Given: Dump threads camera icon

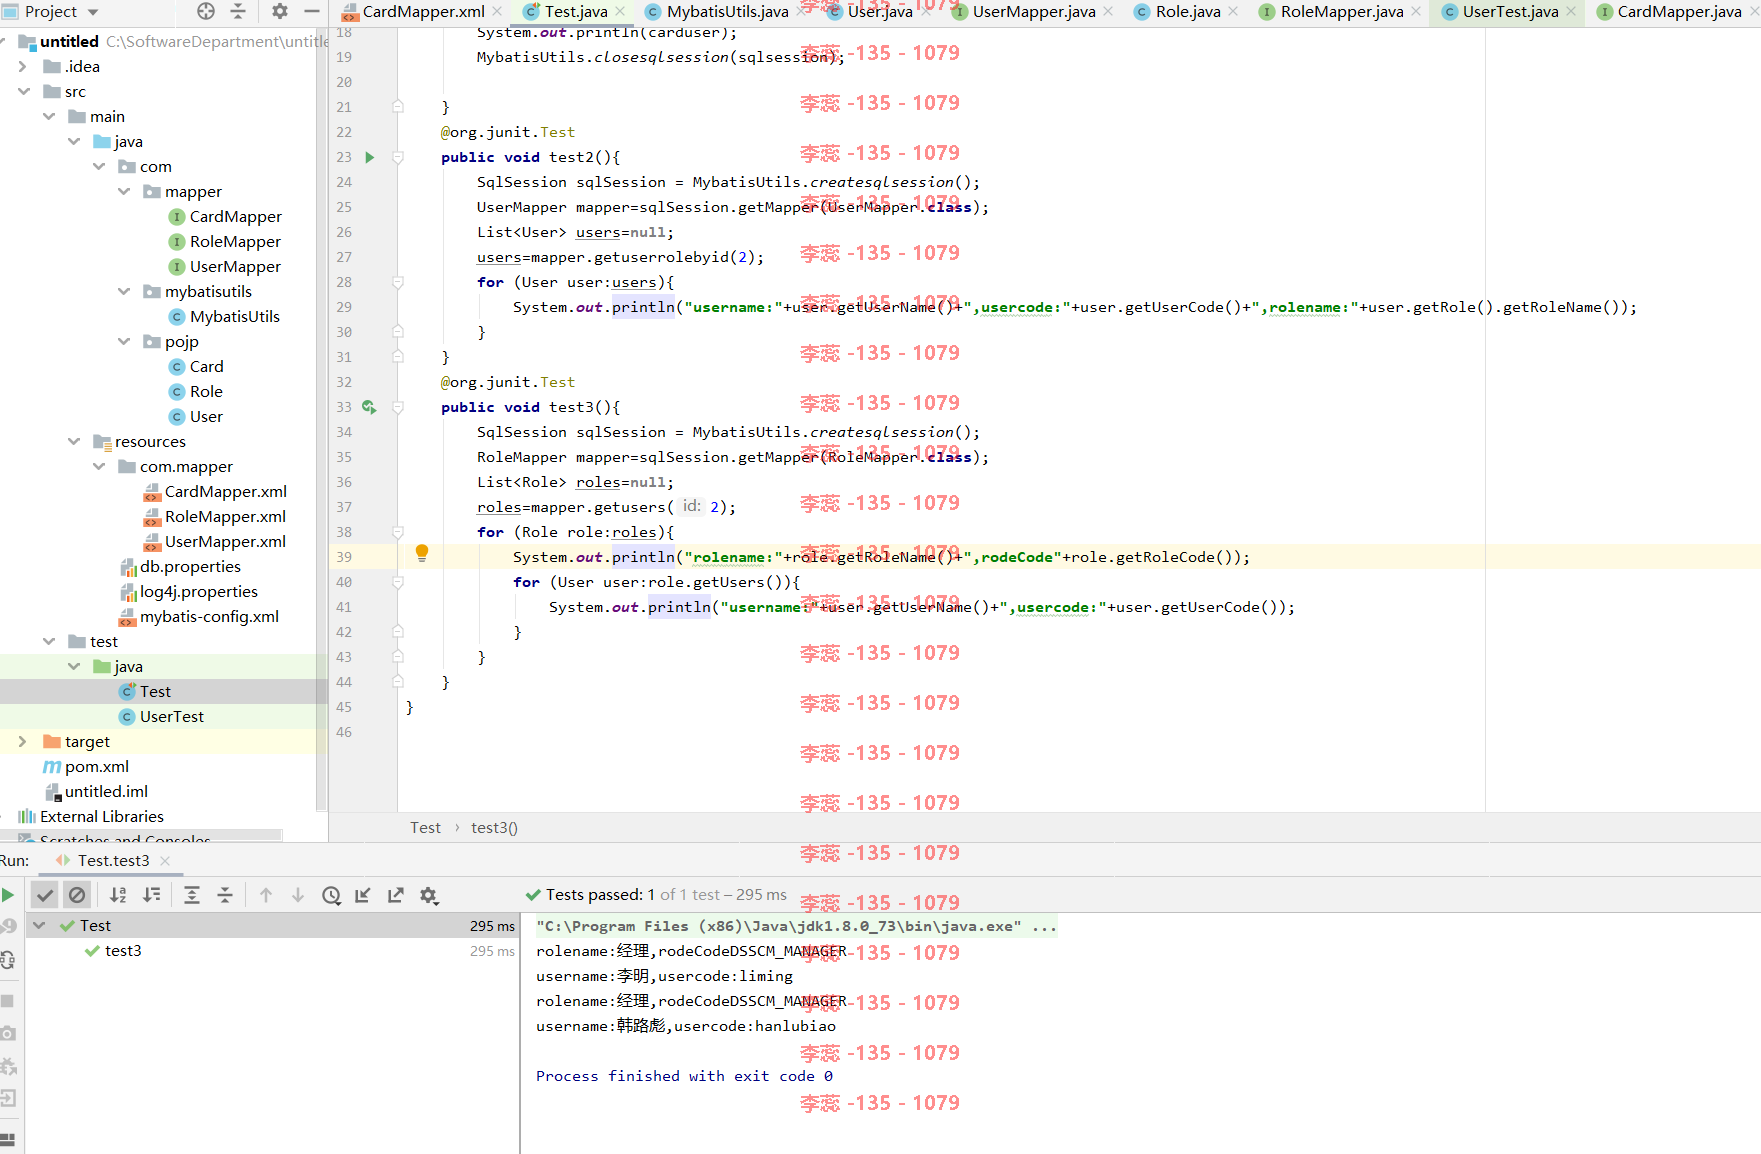Looking at the screenshot, I should pos(8,1033).
